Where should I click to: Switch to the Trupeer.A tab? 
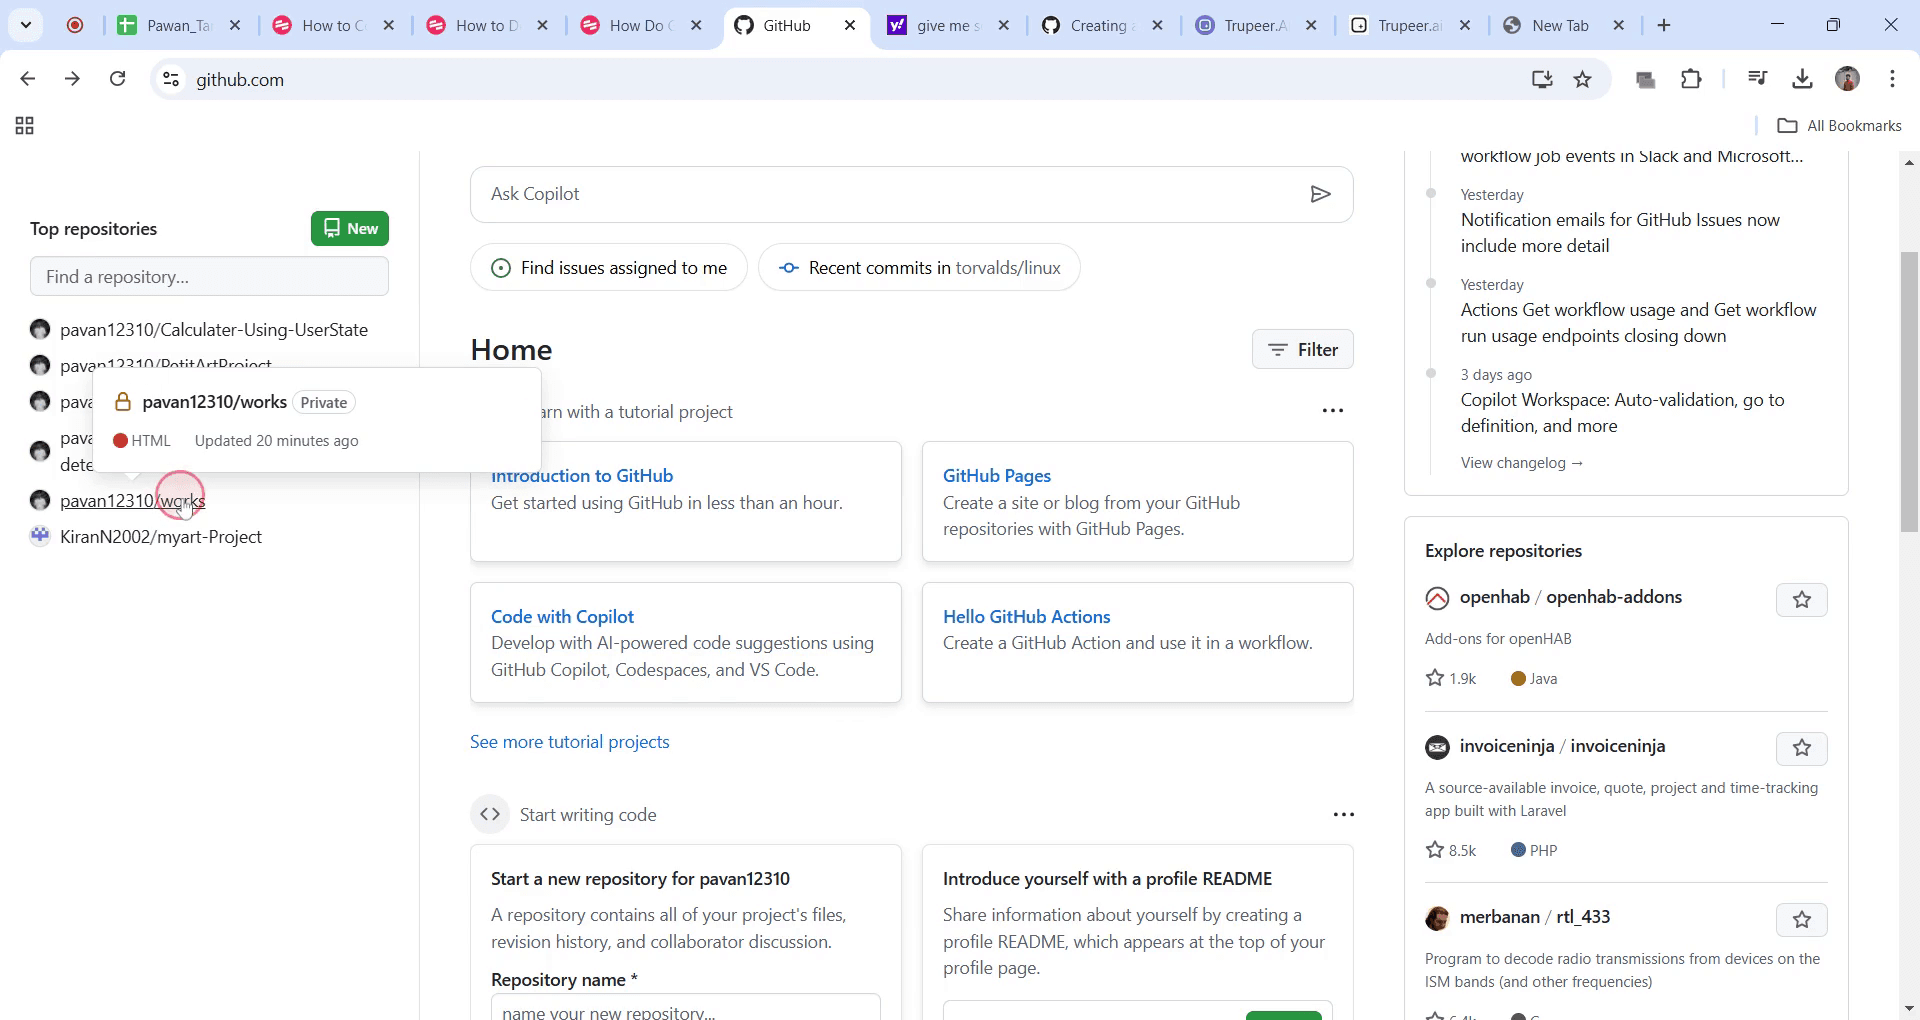pyautogui.click(x=1256, y=25)
